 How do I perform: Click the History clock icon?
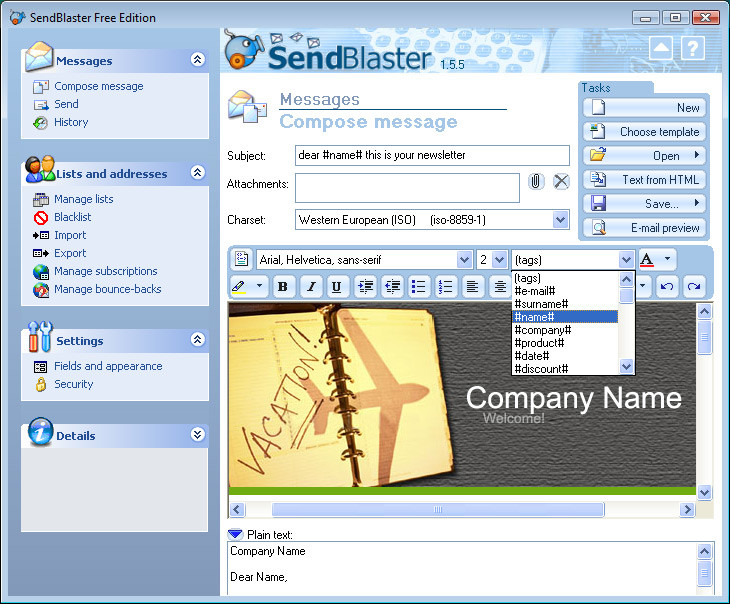click(41, 123)
